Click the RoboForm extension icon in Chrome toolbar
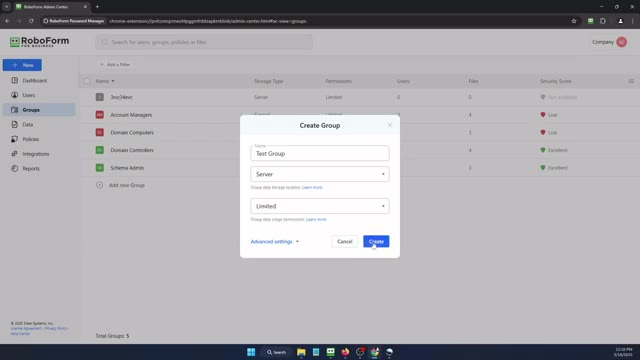 click(590, 21)
